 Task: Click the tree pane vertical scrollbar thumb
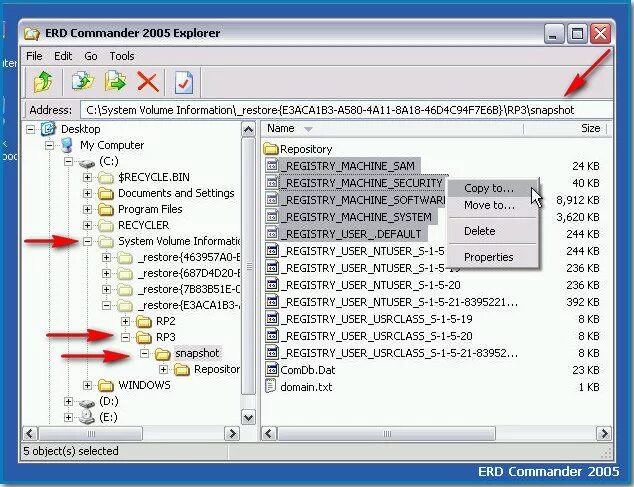click(248, 266)
